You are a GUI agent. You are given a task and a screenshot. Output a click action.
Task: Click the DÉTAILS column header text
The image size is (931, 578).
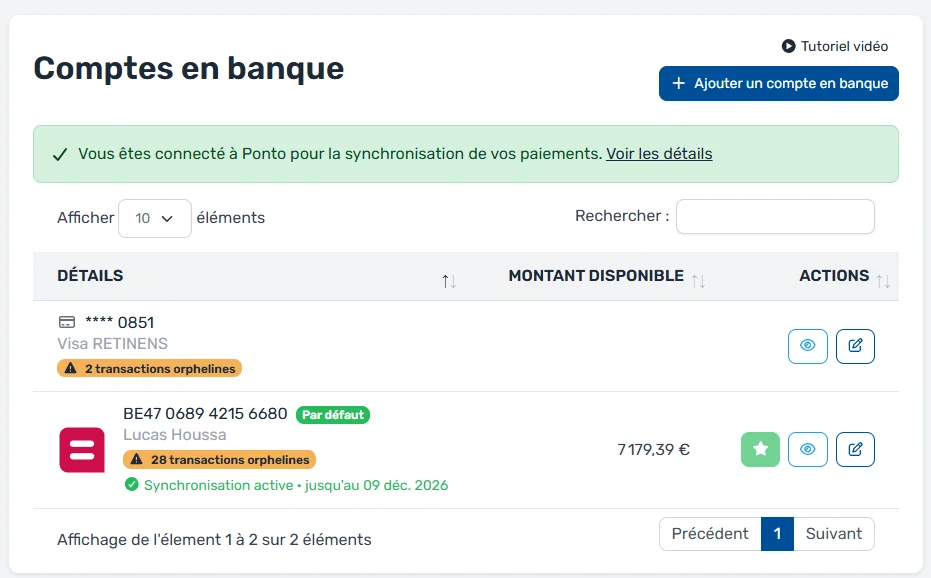[x=90, y=276]
